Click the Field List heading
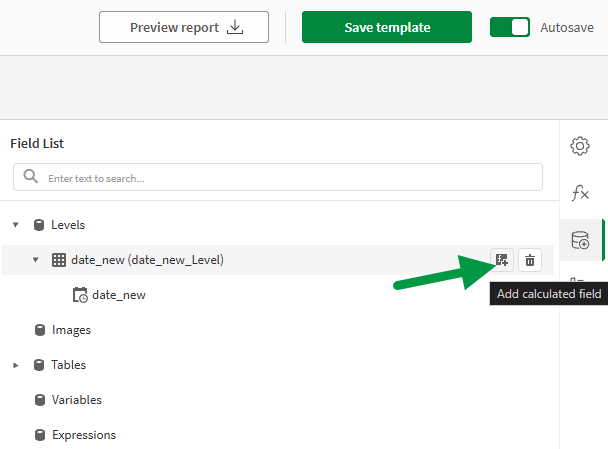The image size is (608, 449). (x=37, y=143)
